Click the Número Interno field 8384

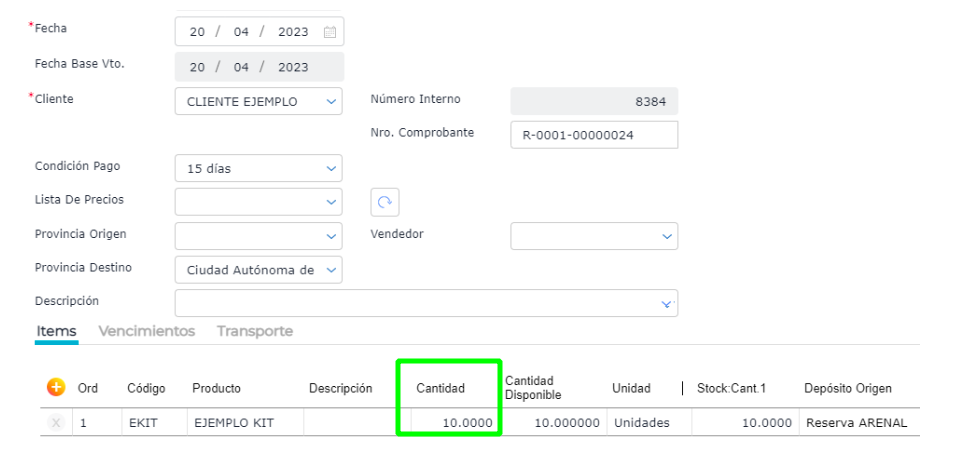[x=594, y=101]
